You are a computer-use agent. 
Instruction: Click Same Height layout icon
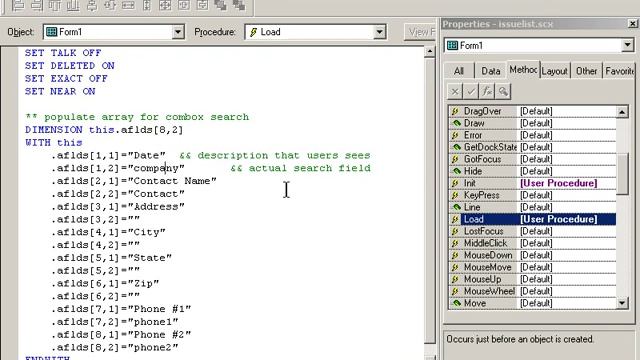147,5
